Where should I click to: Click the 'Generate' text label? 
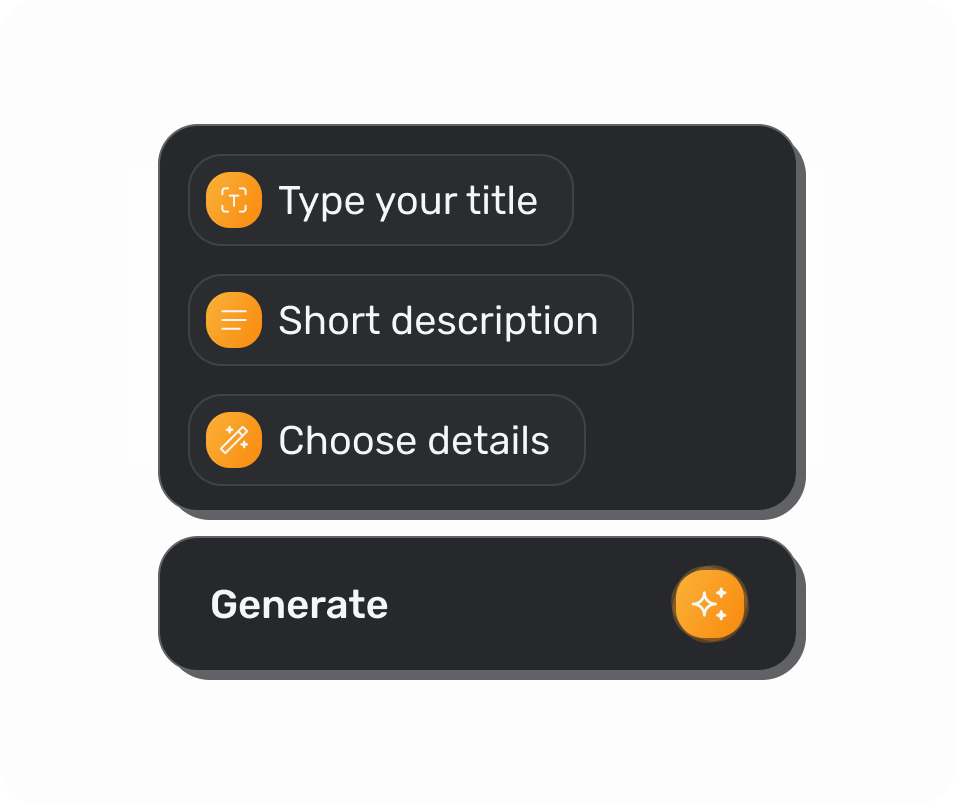pos(298,604)
